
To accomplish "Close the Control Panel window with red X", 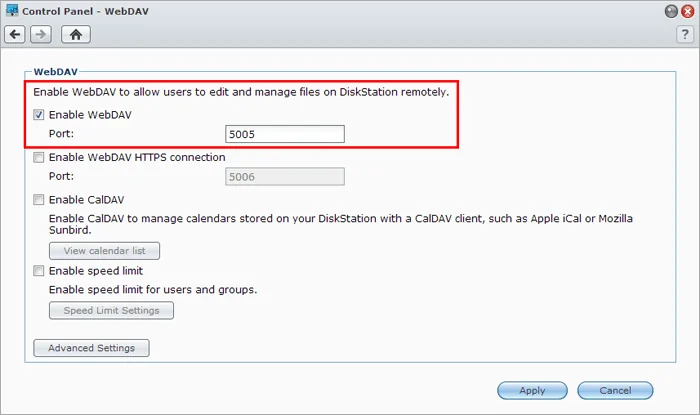I will [x=688, y=11].
